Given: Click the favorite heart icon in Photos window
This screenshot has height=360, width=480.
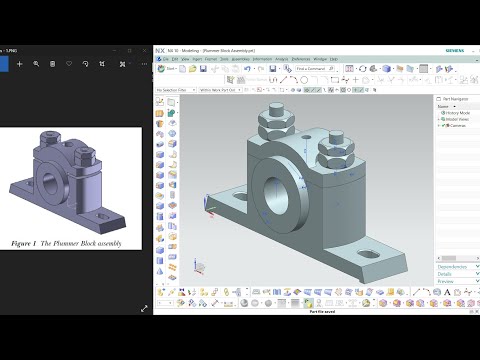Looking at the screenshot, I should (69, 64).
